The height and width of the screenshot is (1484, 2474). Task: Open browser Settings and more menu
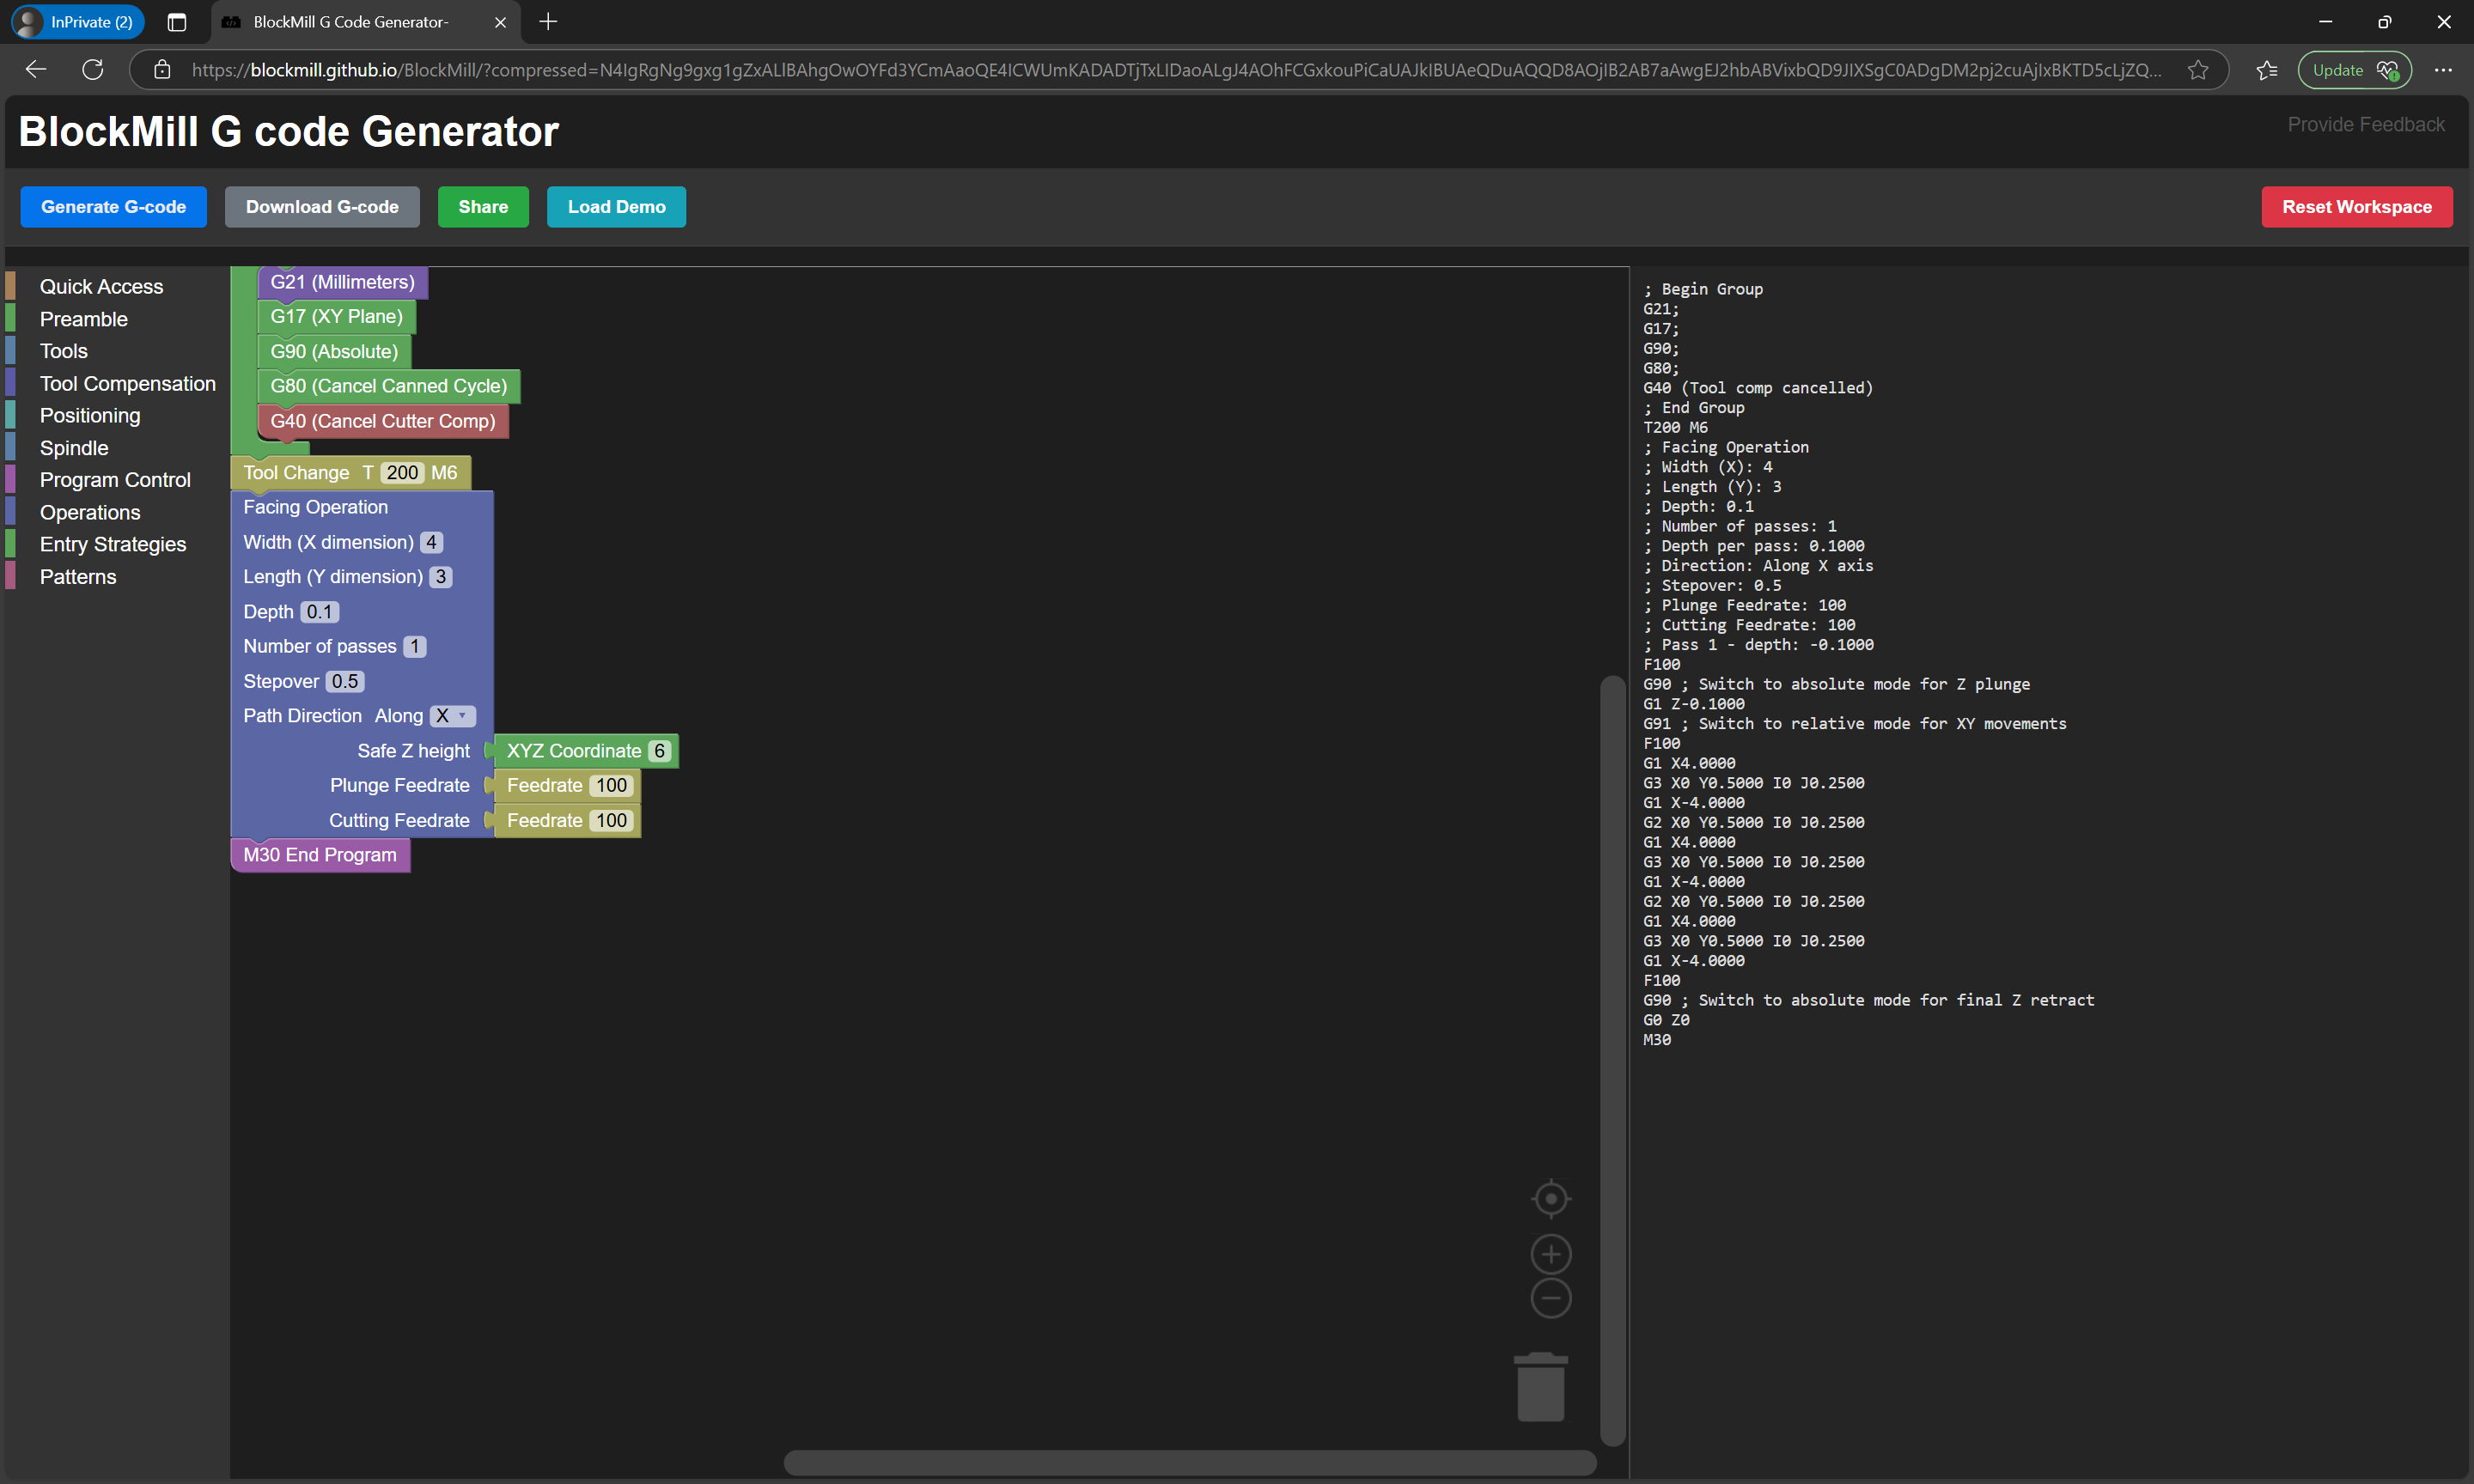pyautogui.click(x=2442, y=70)
